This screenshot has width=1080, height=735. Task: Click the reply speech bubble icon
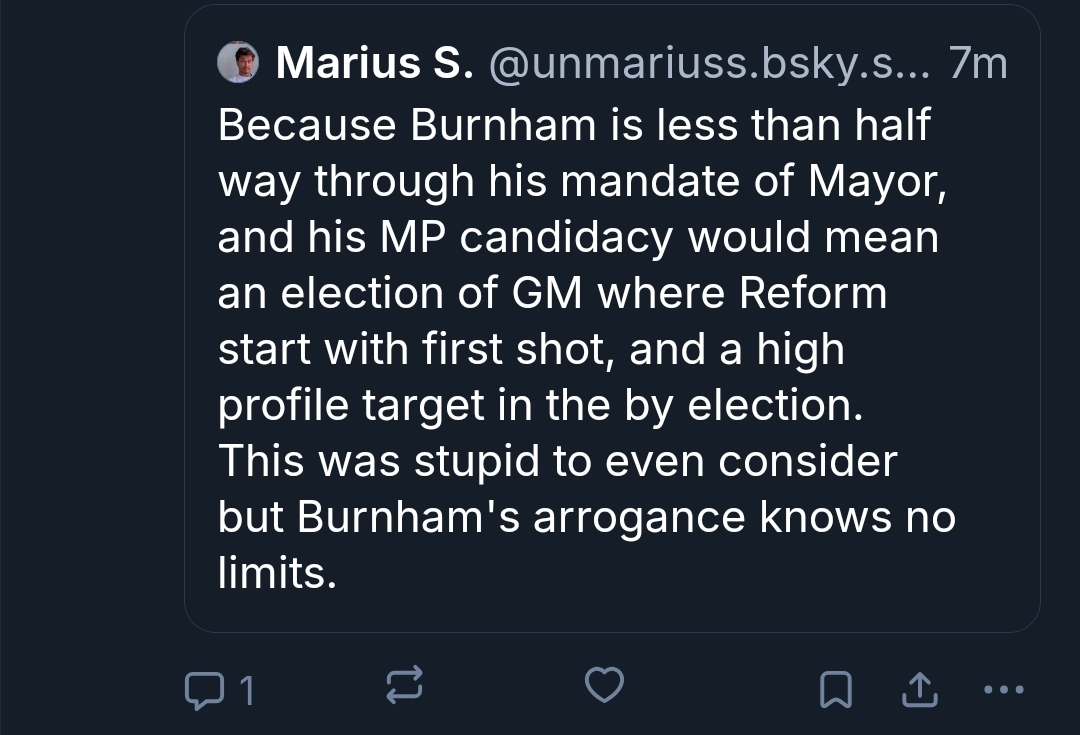click(204, 688)
